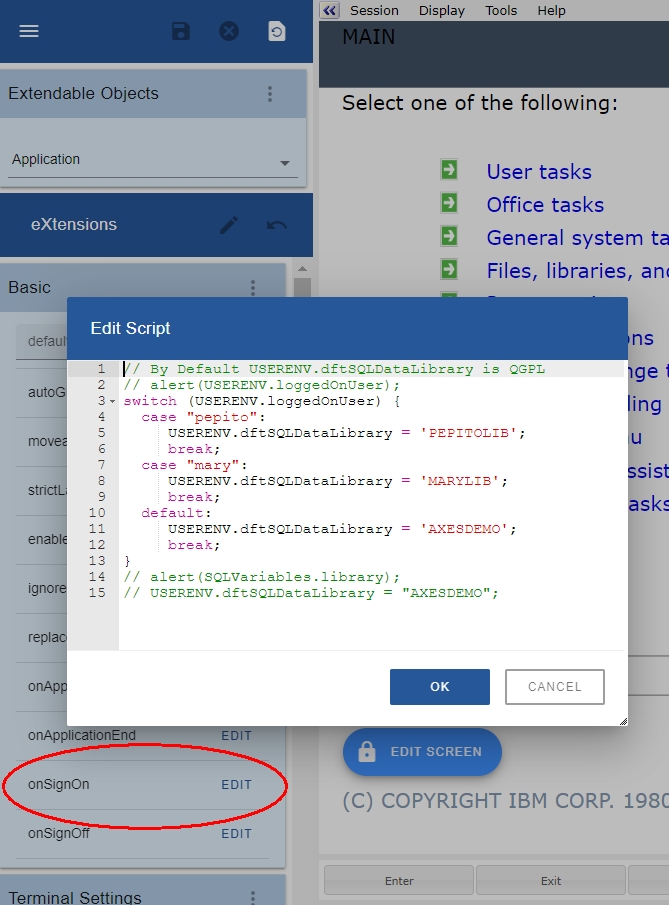Open Basic section three-dot menu
This screenshot has width=669, height=905.
(x=253, y=288)
